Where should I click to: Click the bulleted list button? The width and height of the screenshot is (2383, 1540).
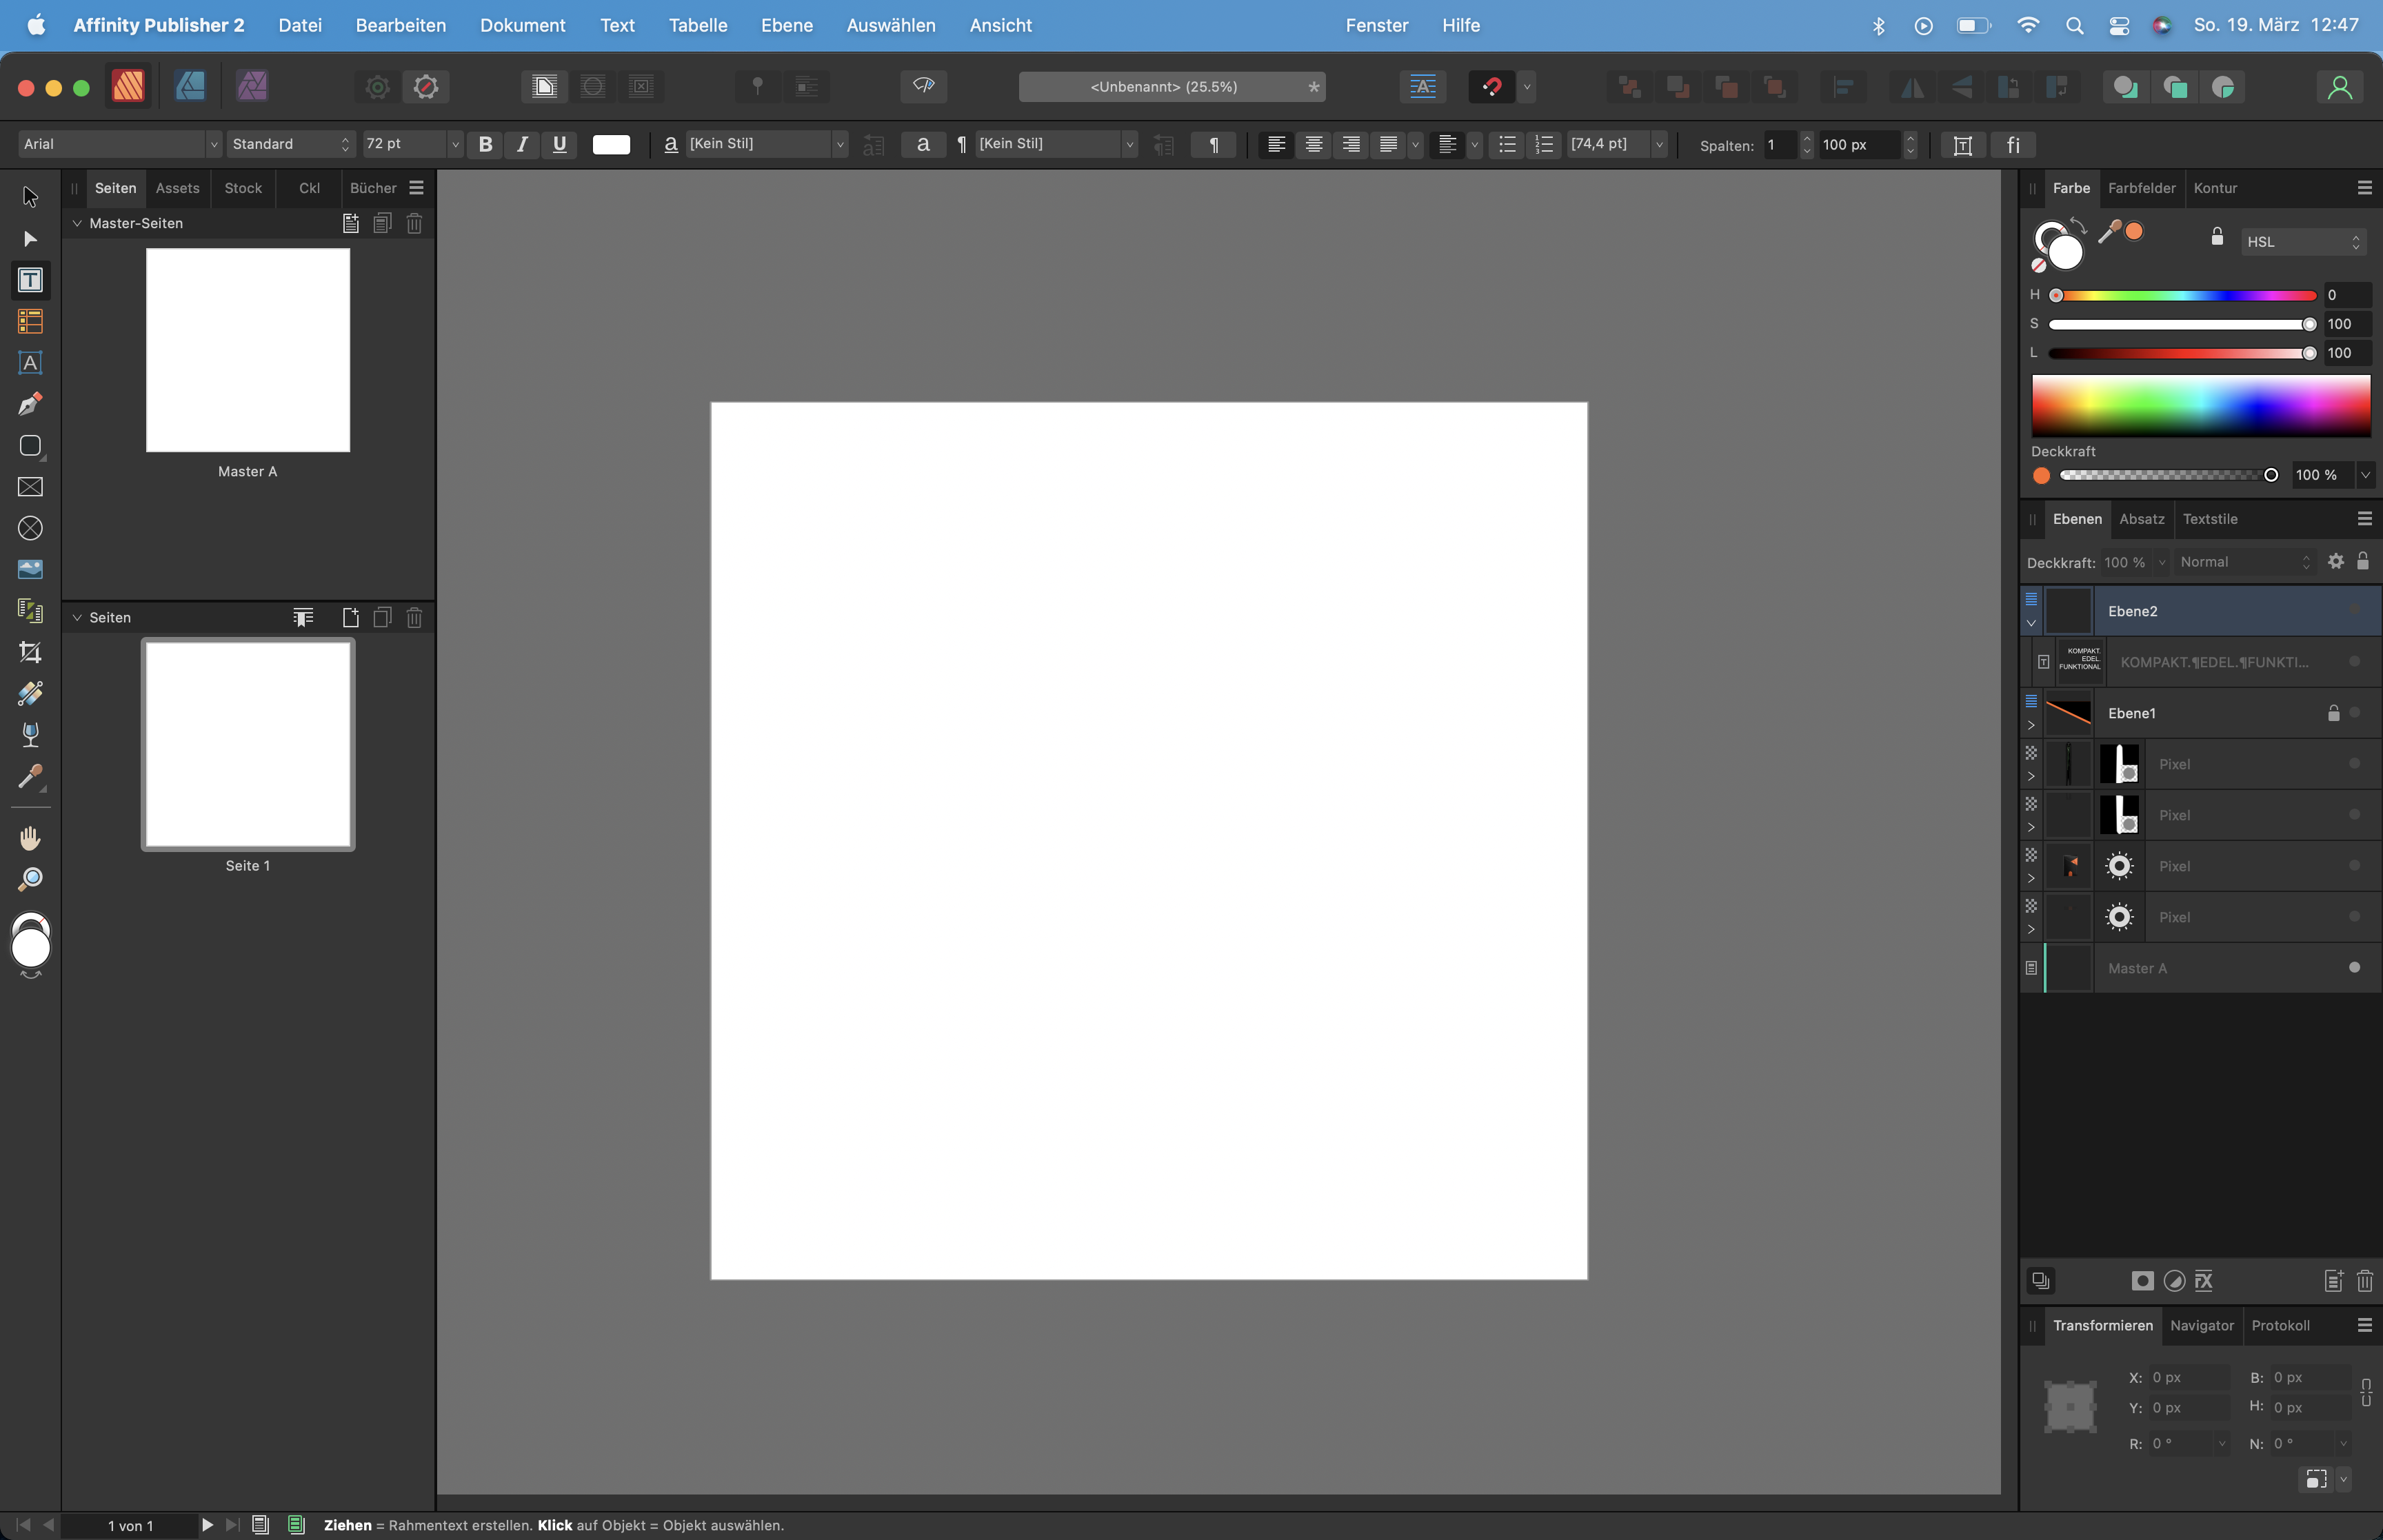click(1506, 145)
